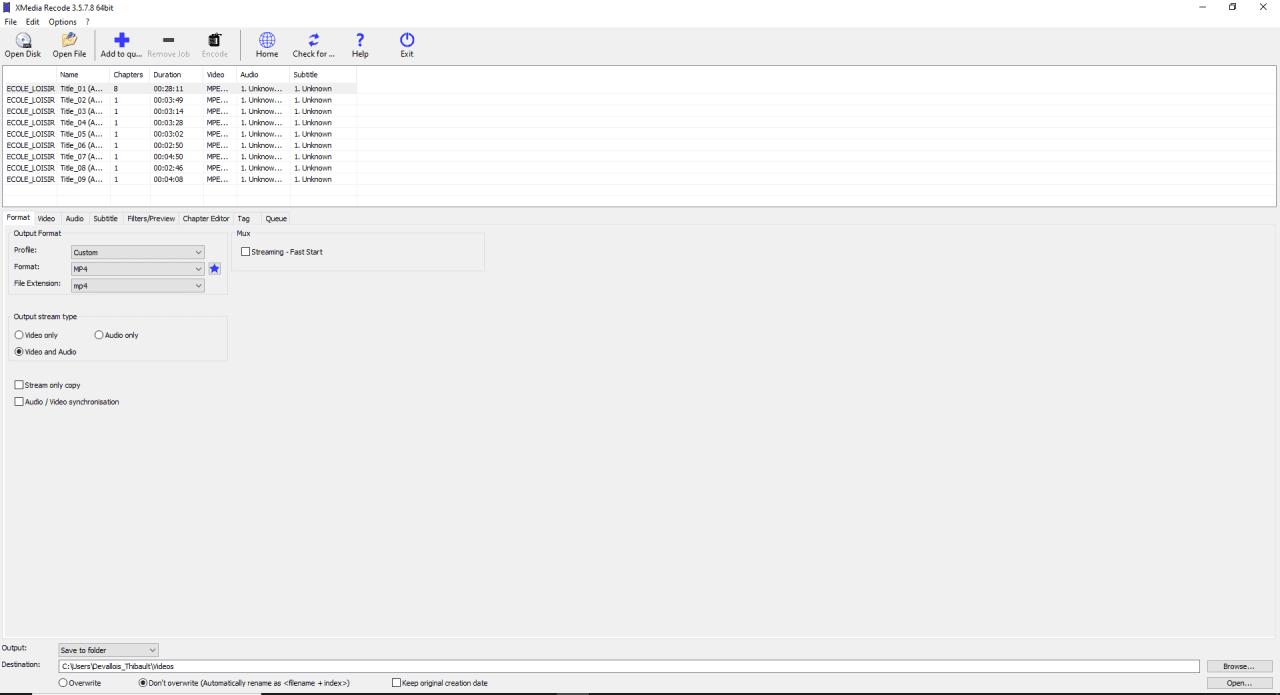Select the Title_07 row in list

pyautogui.click(x=180, y=157)
